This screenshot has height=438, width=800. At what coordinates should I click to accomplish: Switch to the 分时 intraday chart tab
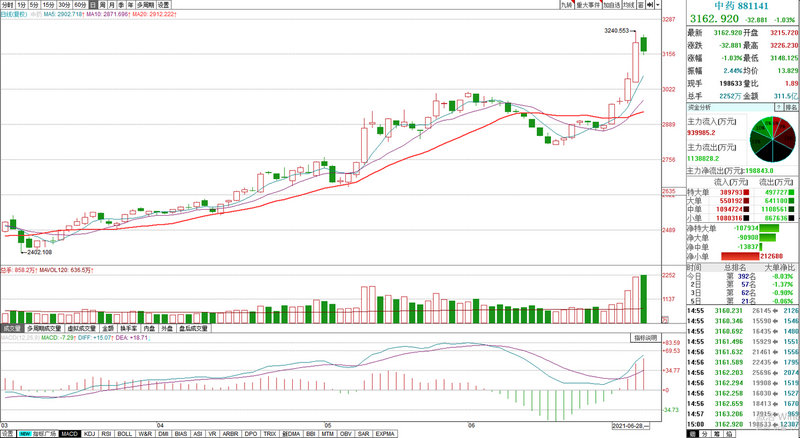(x=10, y=5)
